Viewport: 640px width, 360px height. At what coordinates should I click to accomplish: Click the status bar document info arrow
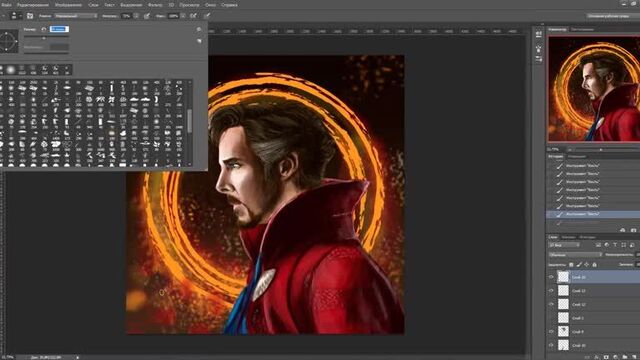[77, 357]
